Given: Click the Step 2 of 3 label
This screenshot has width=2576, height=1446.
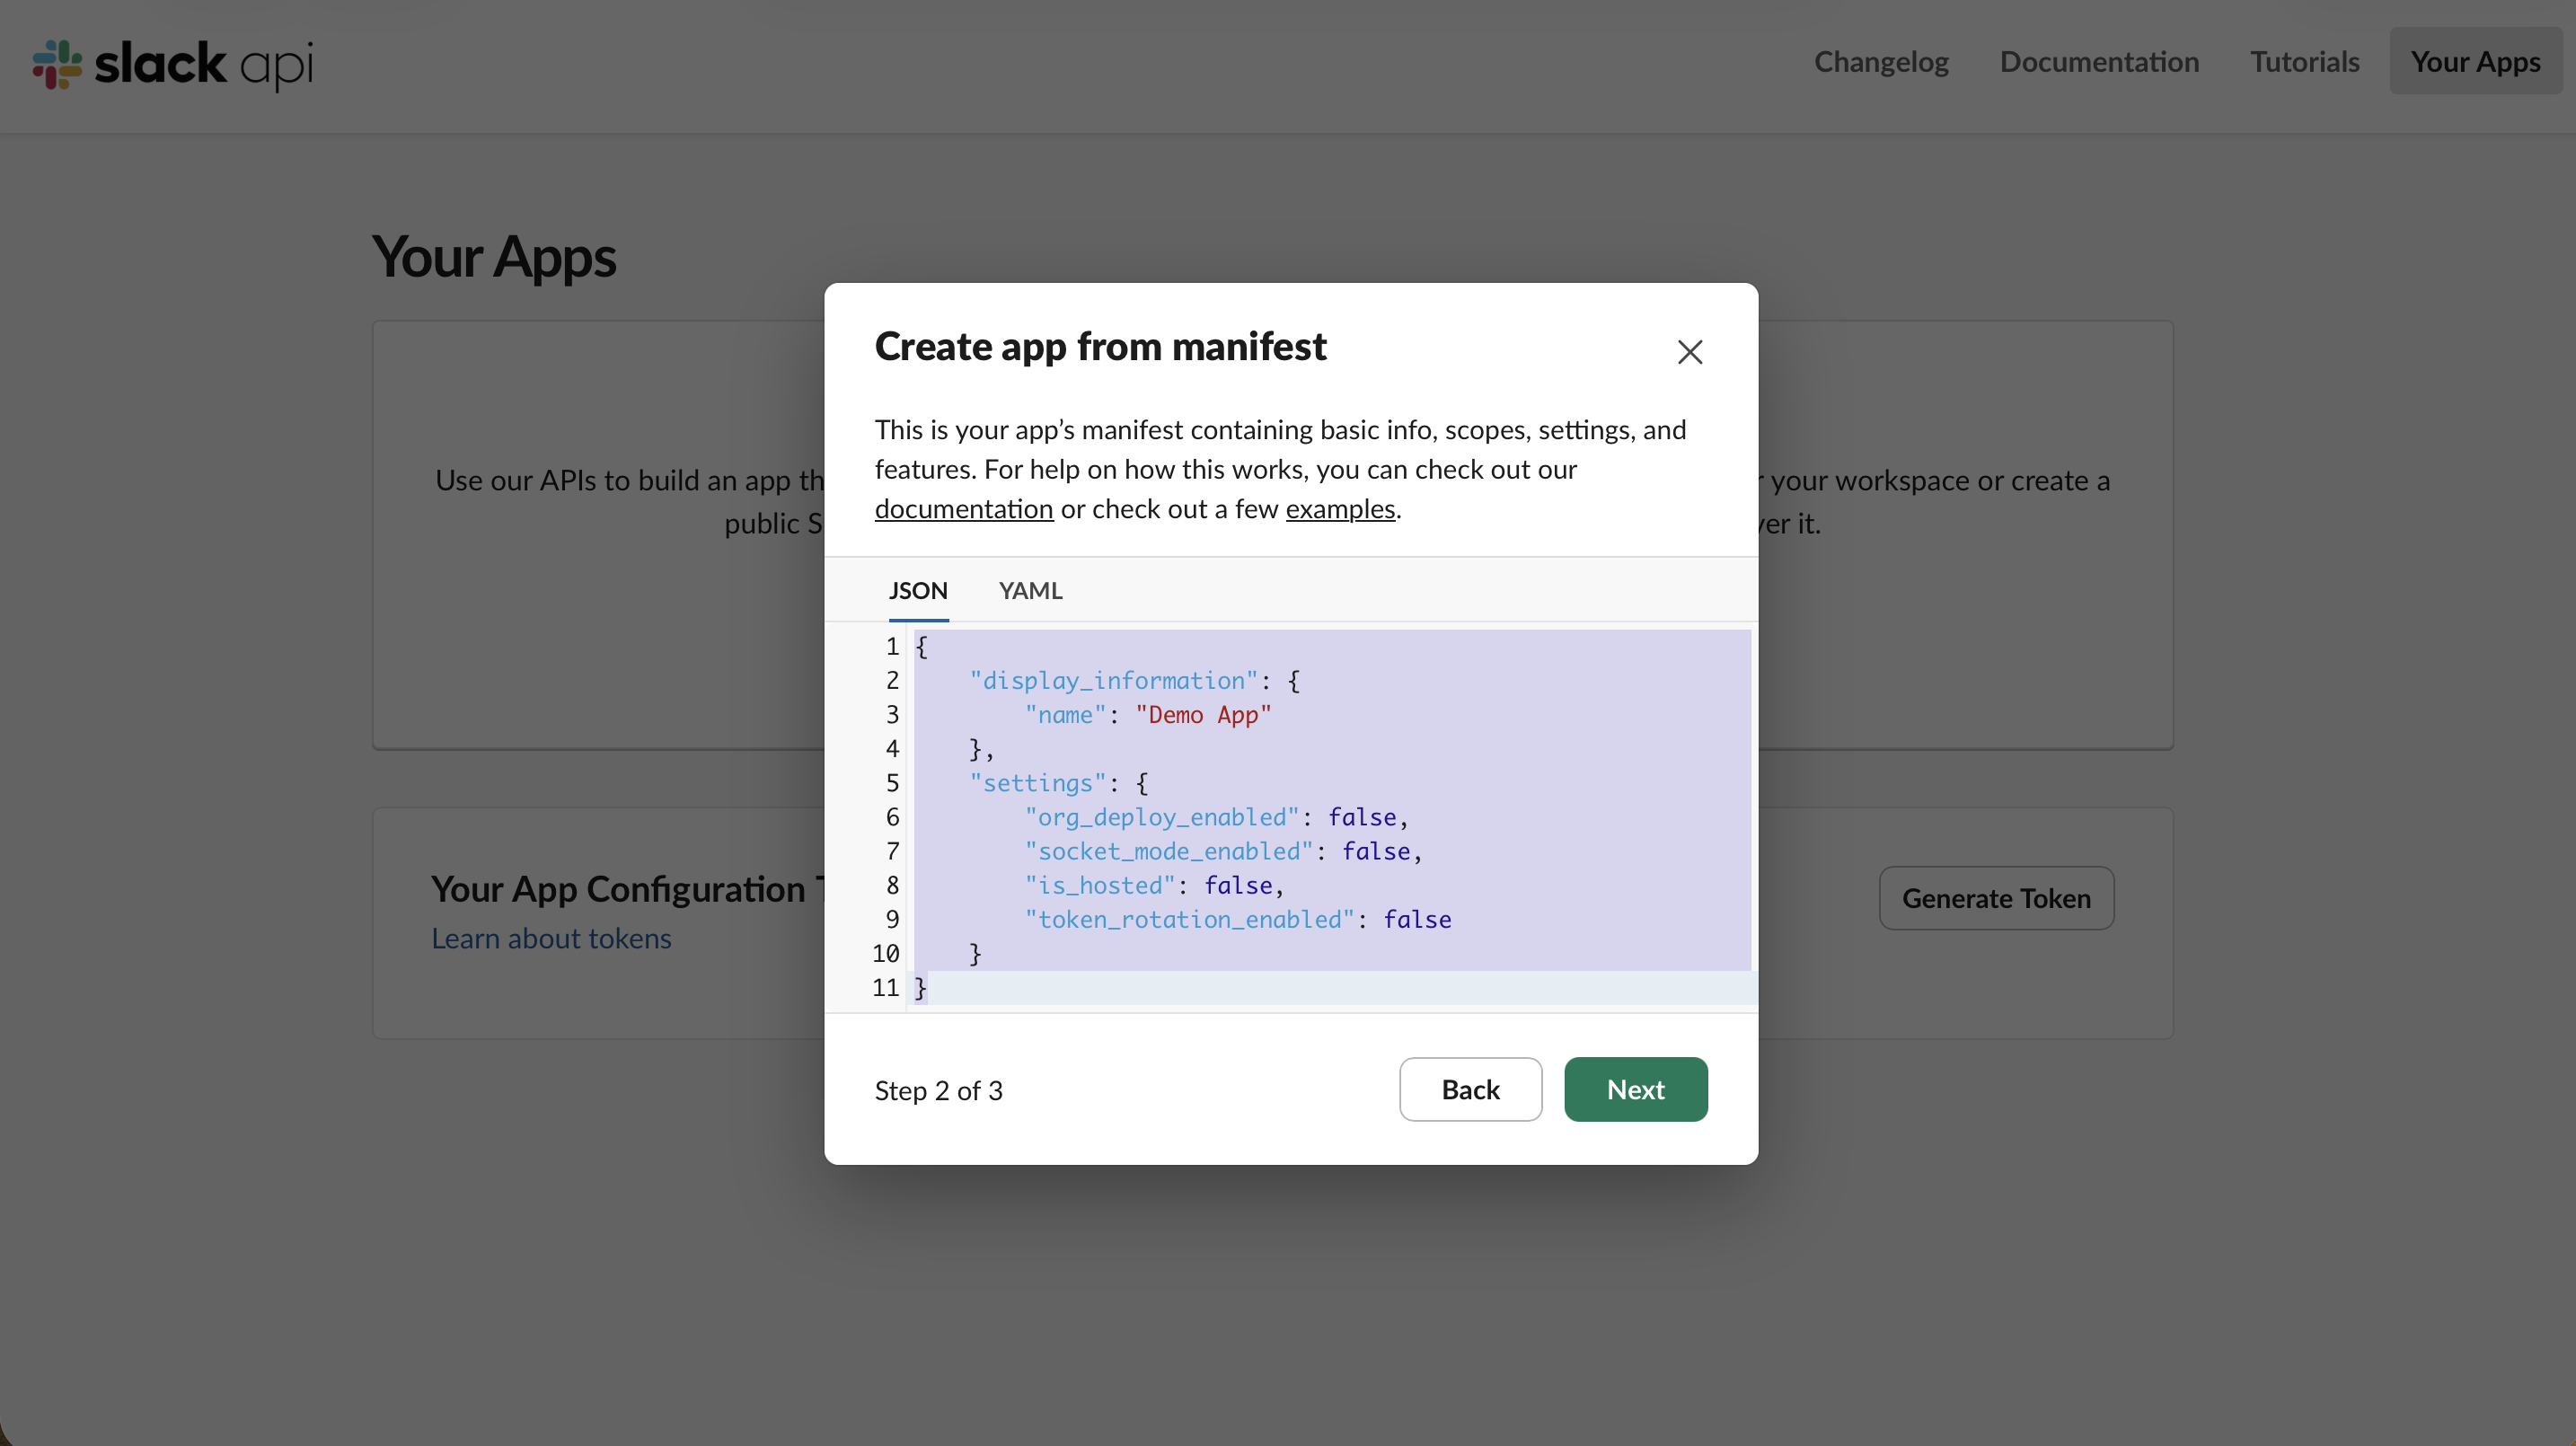Looking at the screenshot, I should (x=938, y=1090).
